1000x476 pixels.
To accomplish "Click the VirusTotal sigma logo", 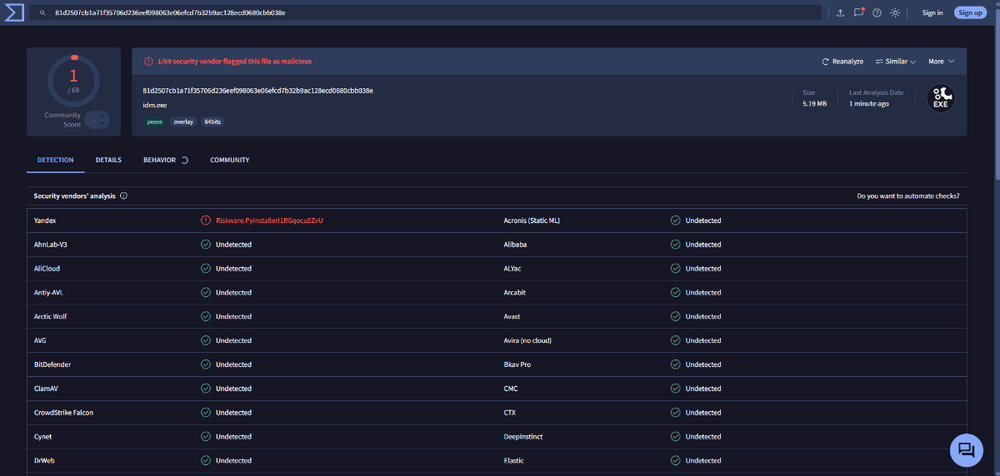I will click(x=13, y=12).
